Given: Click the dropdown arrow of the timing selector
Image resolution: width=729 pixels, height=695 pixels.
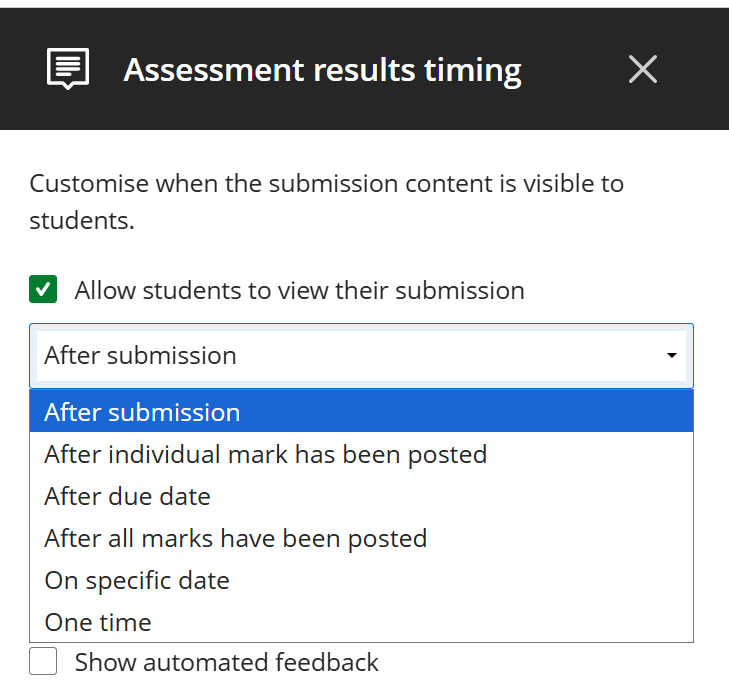Looking at the screenshot, I should (x=671, y=356).
